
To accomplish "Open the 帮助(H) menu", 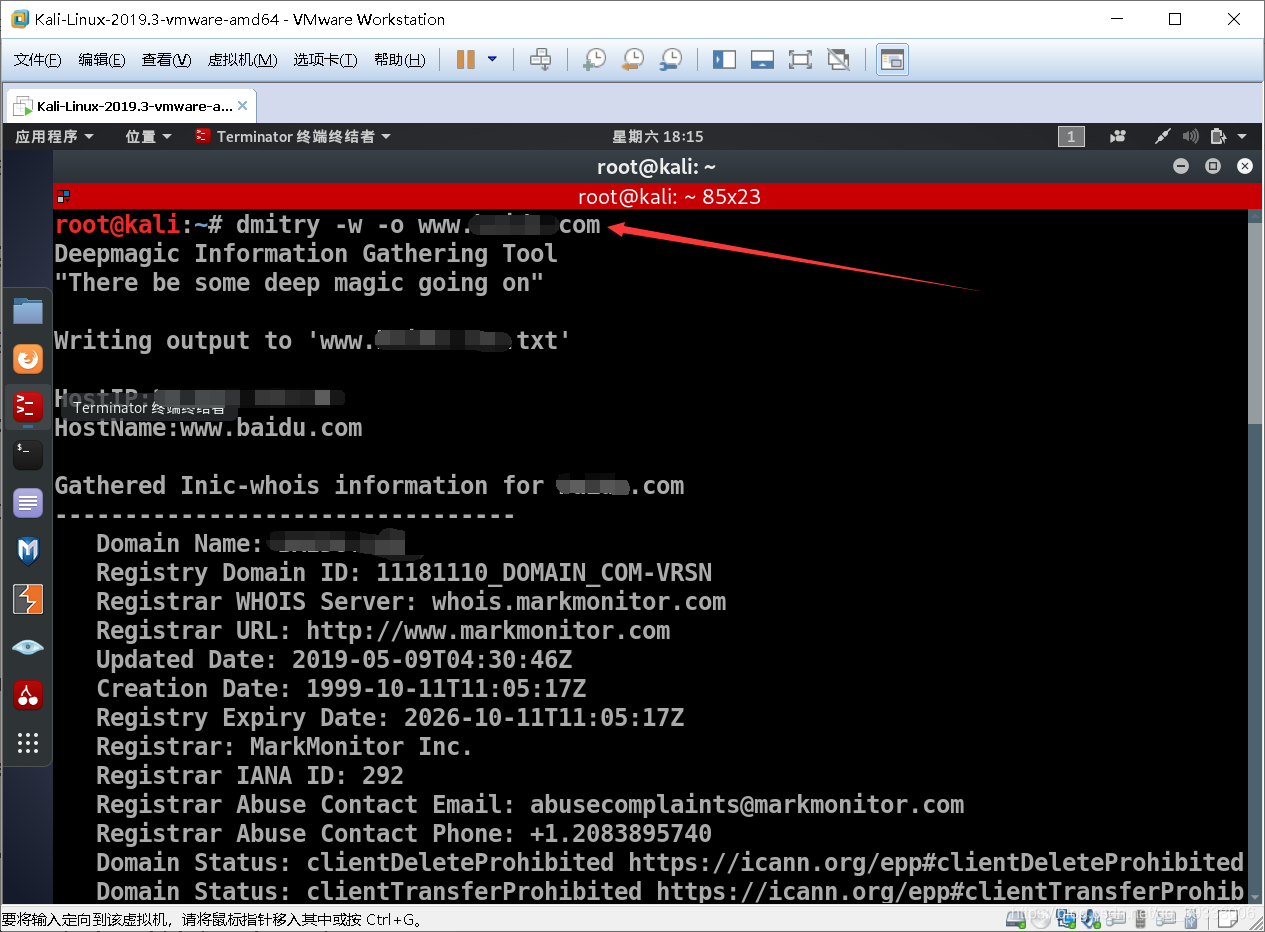I will point(399,60).
